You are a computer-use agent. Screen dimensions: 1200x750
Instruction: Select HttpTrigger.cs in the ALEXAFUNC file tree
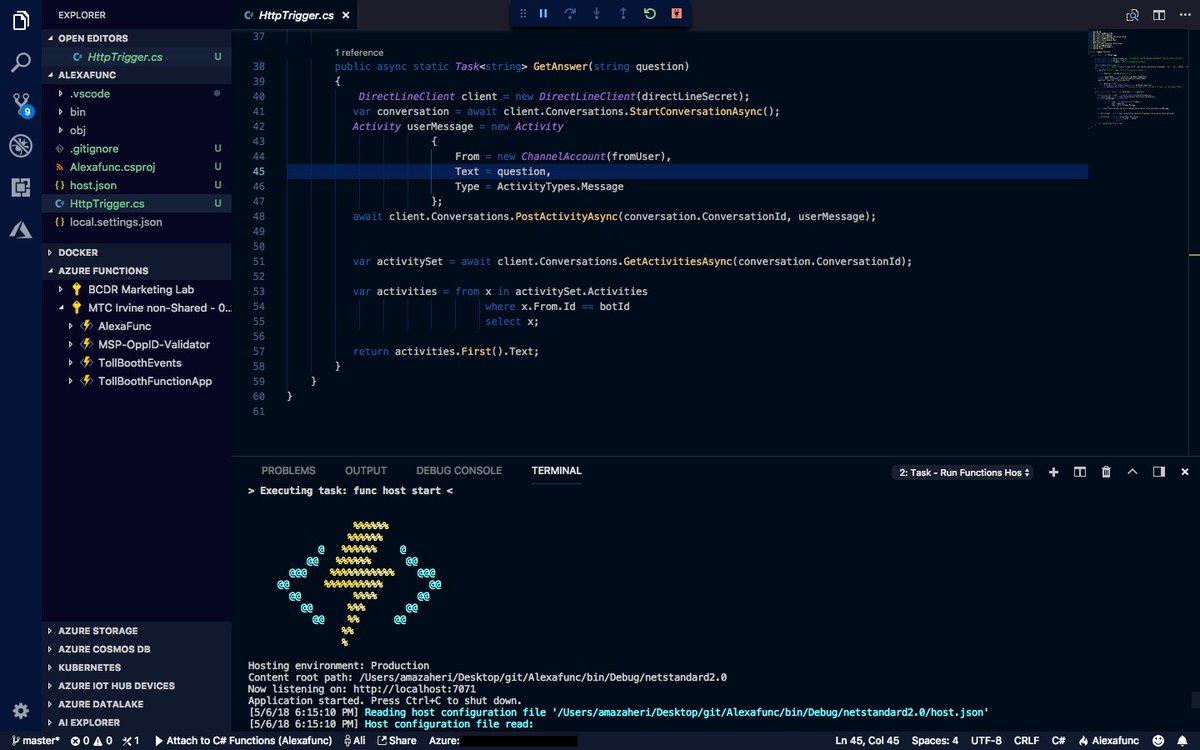point(137,204)
